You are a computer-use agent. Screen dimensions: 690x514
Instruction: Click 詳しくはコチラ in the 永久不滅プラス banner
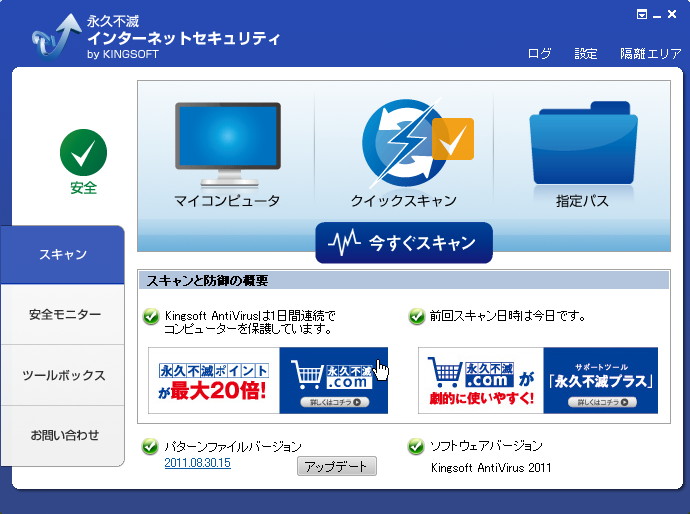[602, 402]
